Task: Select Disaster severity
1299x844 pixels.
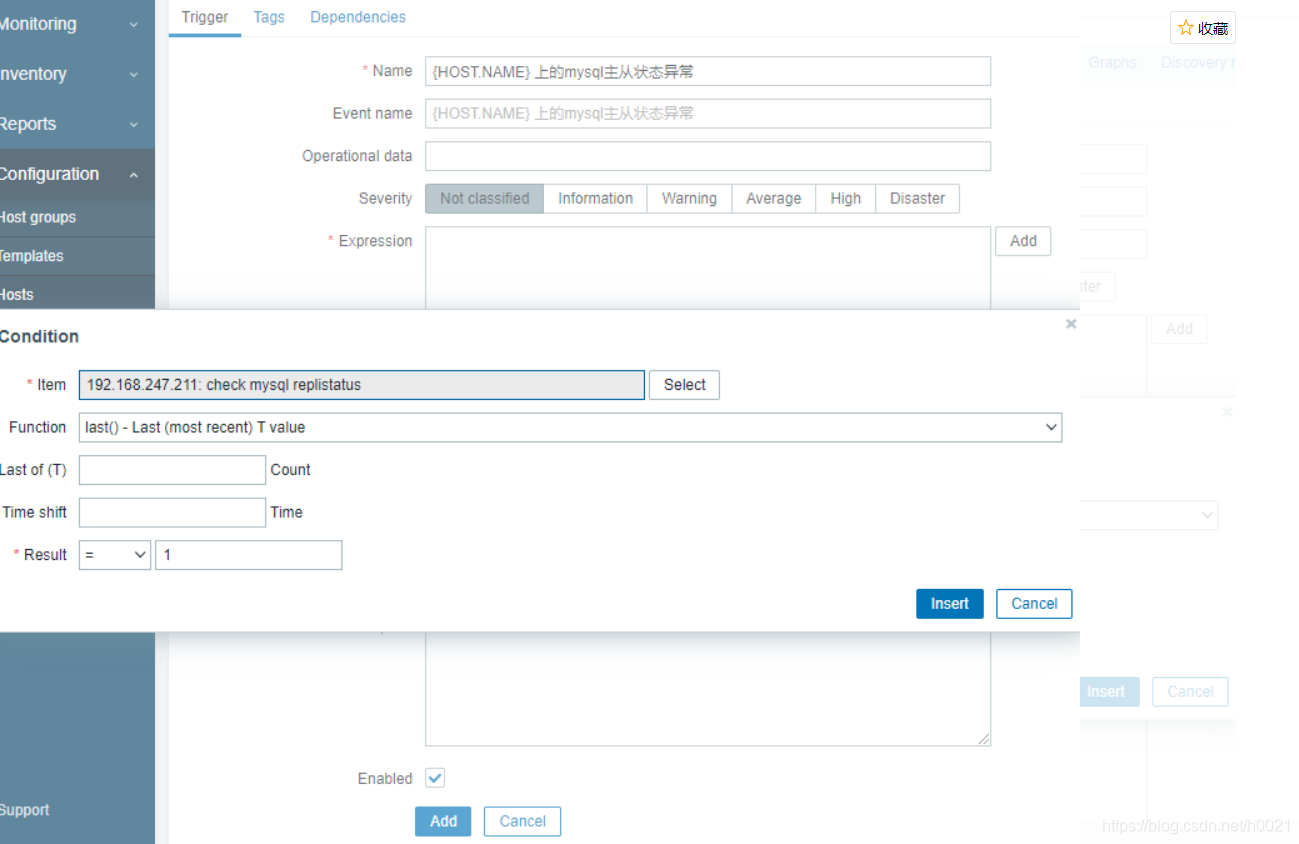Action: (917, 198)
